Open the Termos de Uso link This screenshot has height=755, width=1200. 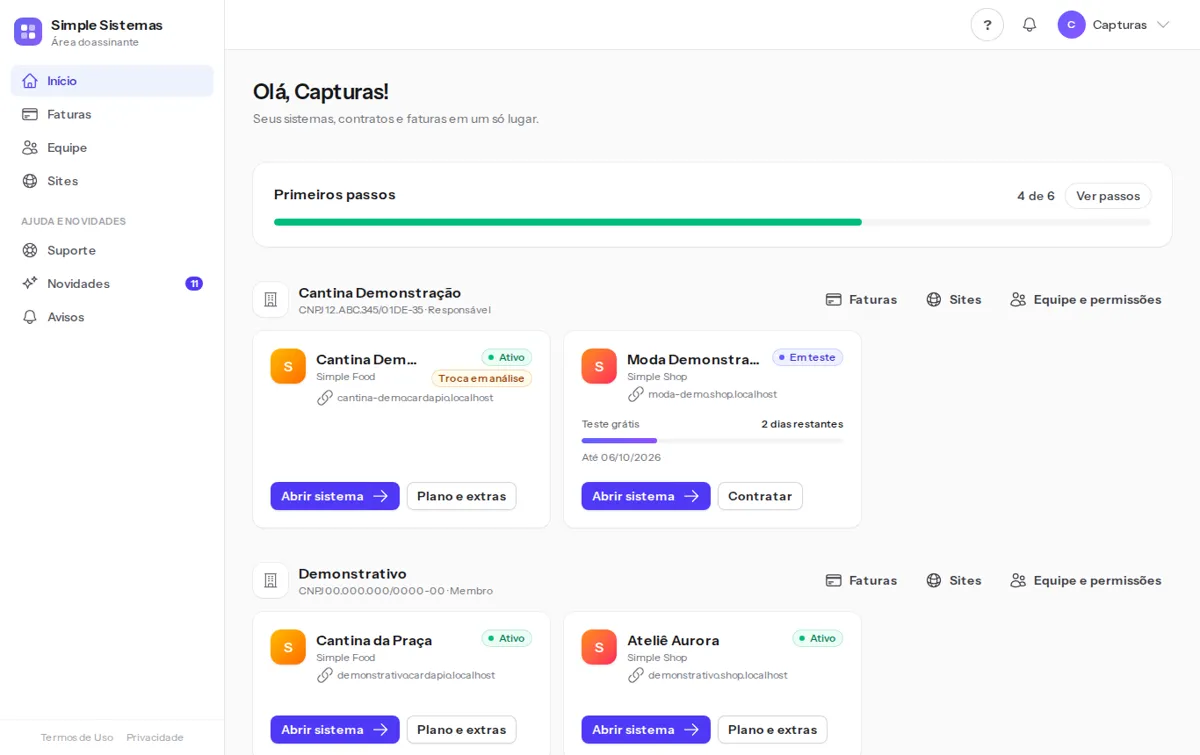(77, 738)
